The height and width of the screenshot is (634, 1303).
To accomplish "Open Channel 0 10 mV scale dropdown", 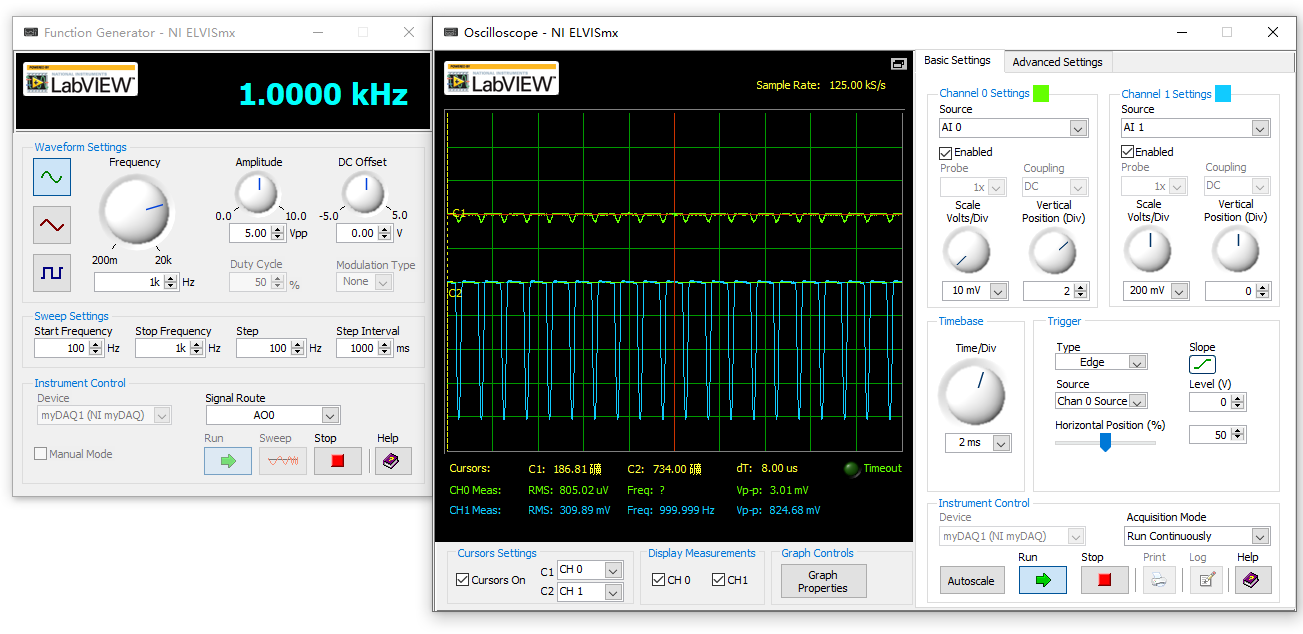I will click(x=998, y=291).
